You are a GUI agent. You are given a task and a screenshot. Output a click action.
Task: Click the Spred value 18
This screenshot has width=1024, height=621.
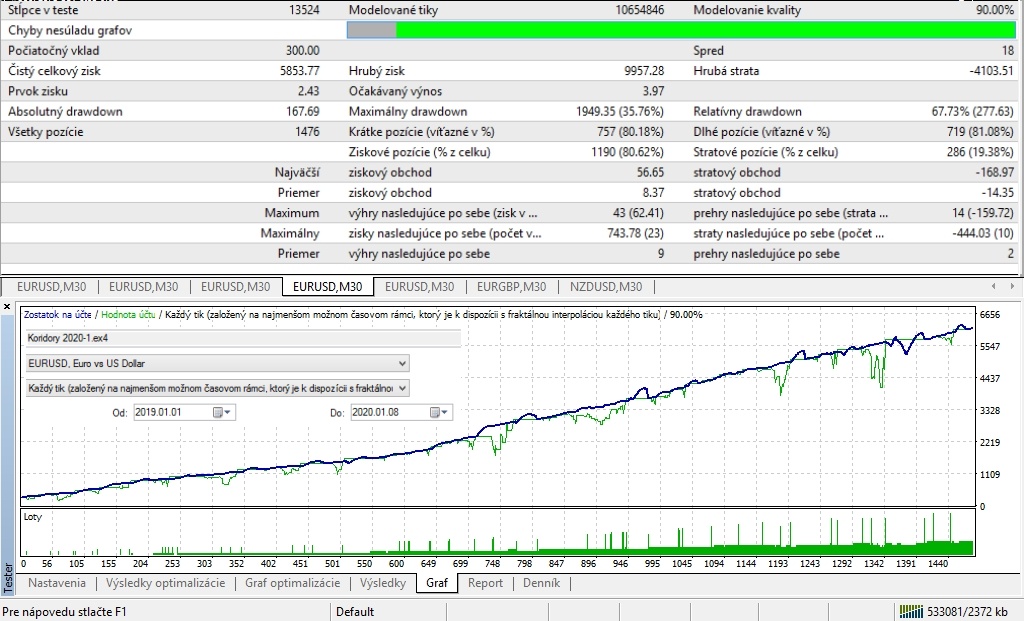click(x=1008, y=50)
